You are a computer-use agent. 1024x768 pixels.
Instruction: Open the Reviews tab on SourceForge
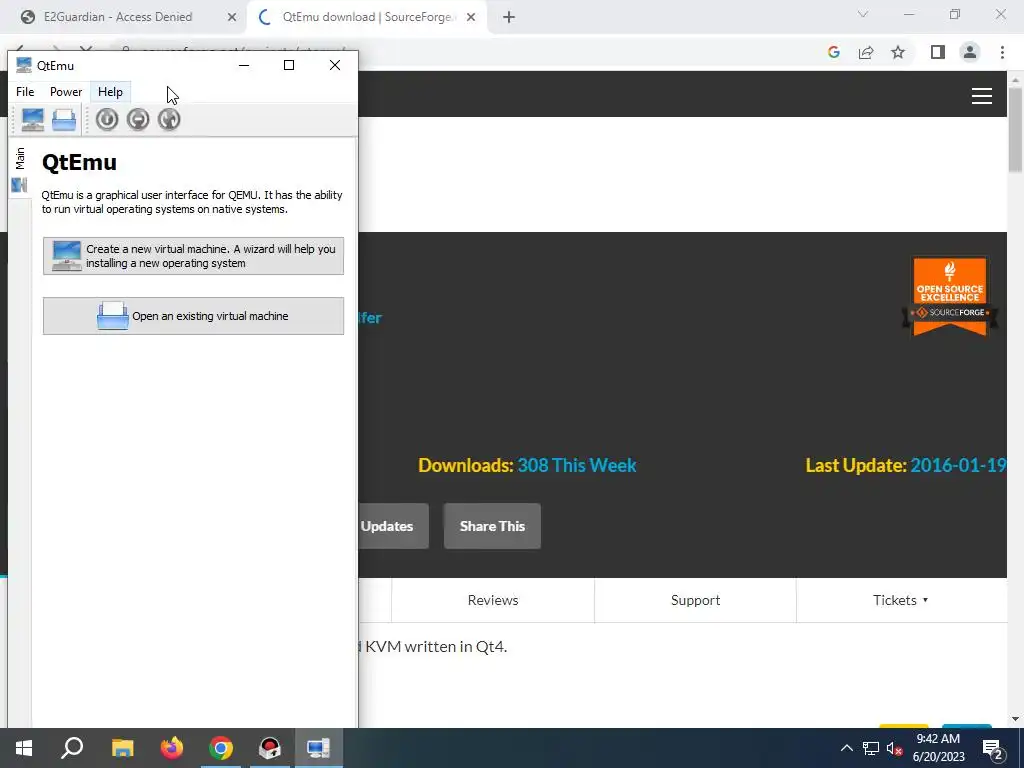click(493, 600)
